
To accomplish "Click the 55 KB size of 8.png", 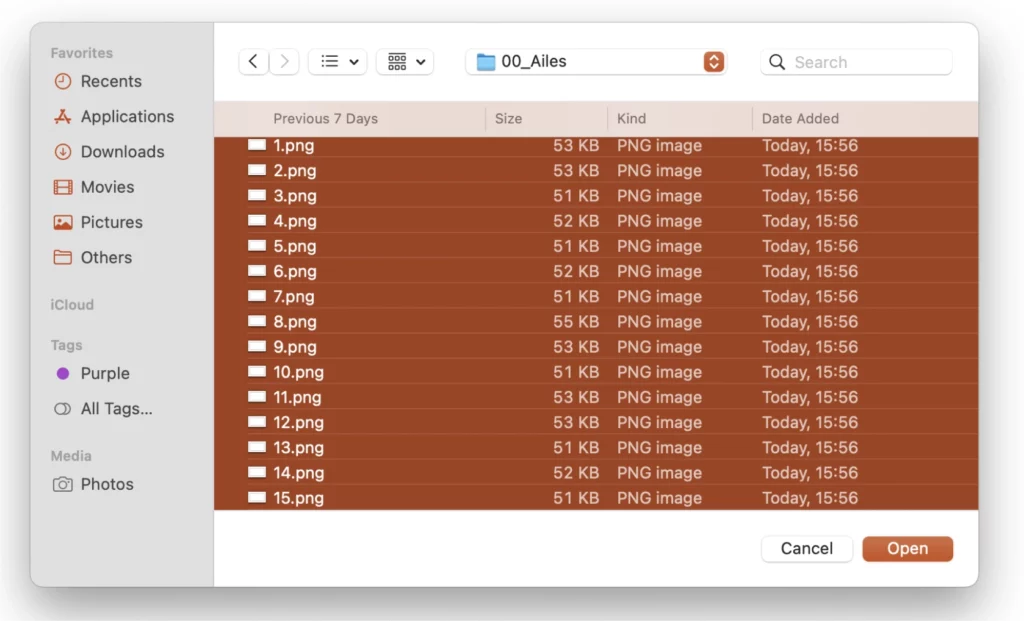I will click(x=576, y=321).
